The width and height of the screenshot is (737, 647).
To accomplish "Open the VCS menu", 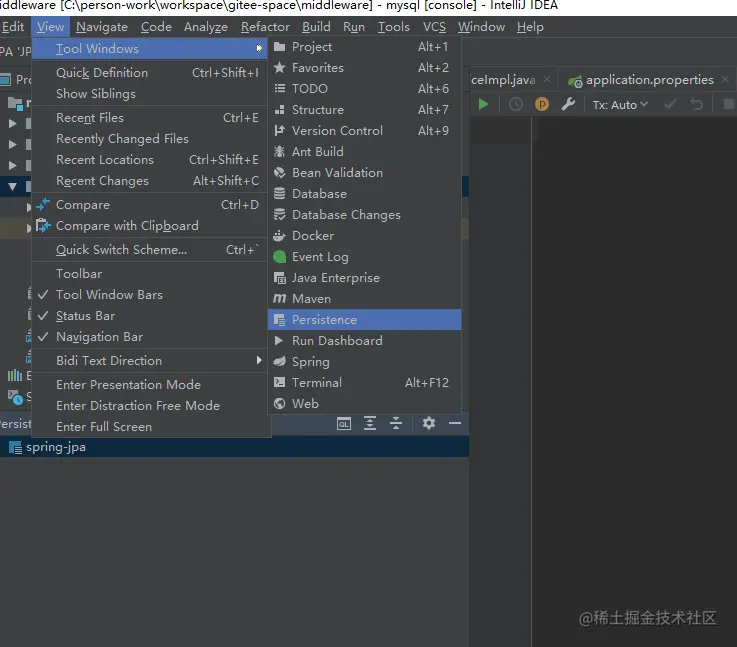I will pos(434,27).
